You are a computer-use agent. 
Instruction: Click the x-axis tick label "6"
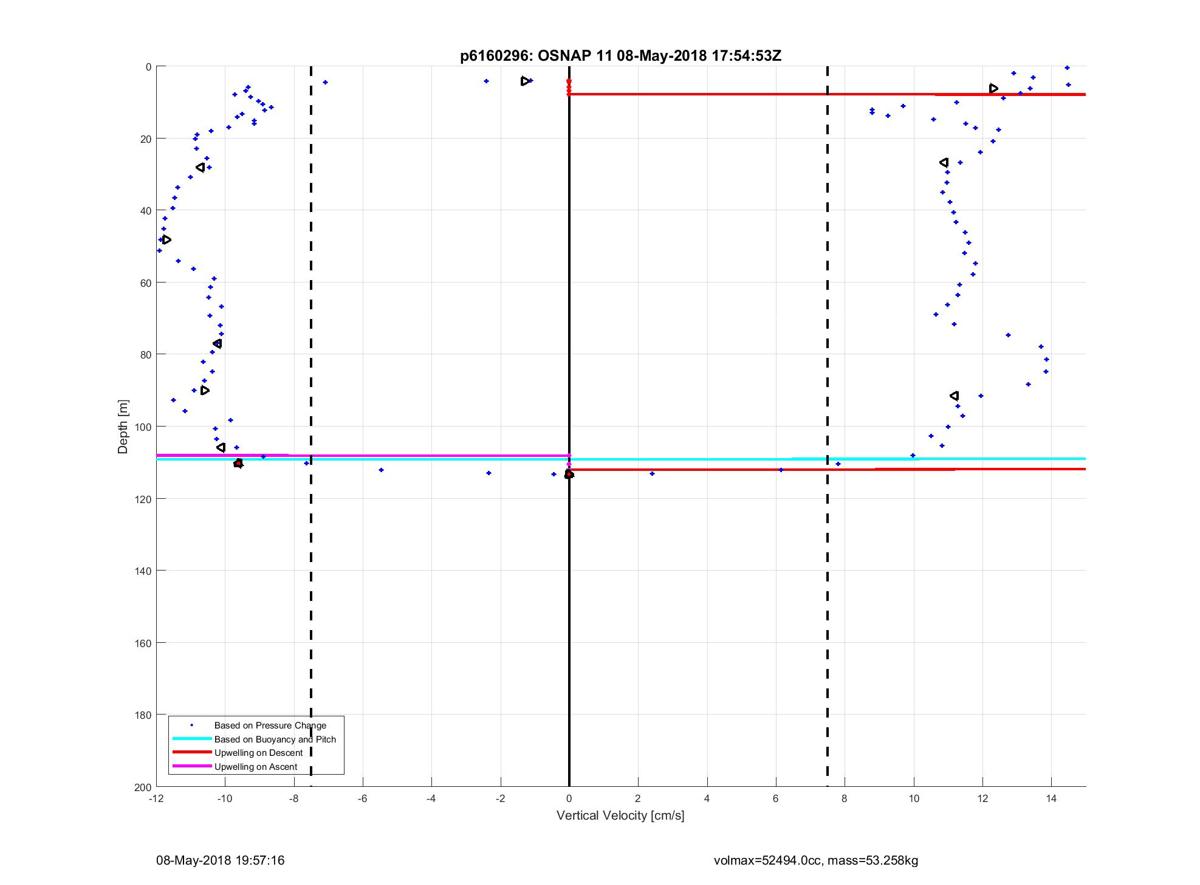[x=776, y=798]
